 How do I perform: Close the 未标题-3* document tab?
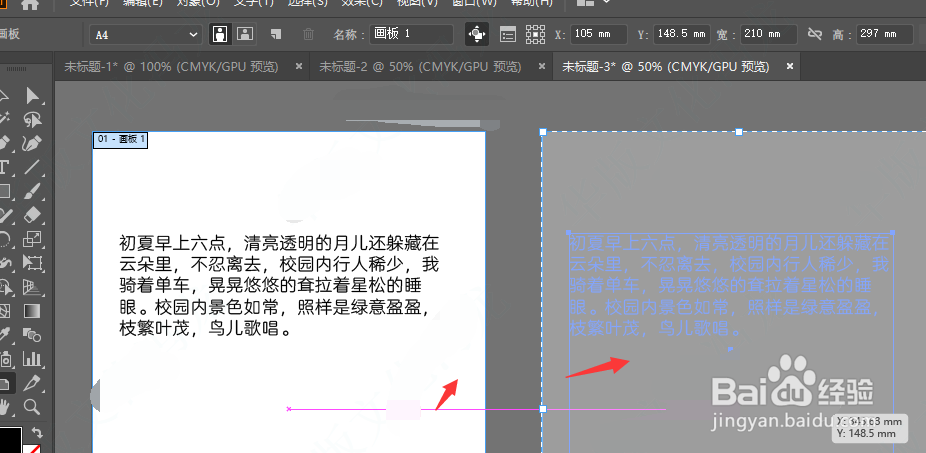pyautogui.click(x=790, y=66)
